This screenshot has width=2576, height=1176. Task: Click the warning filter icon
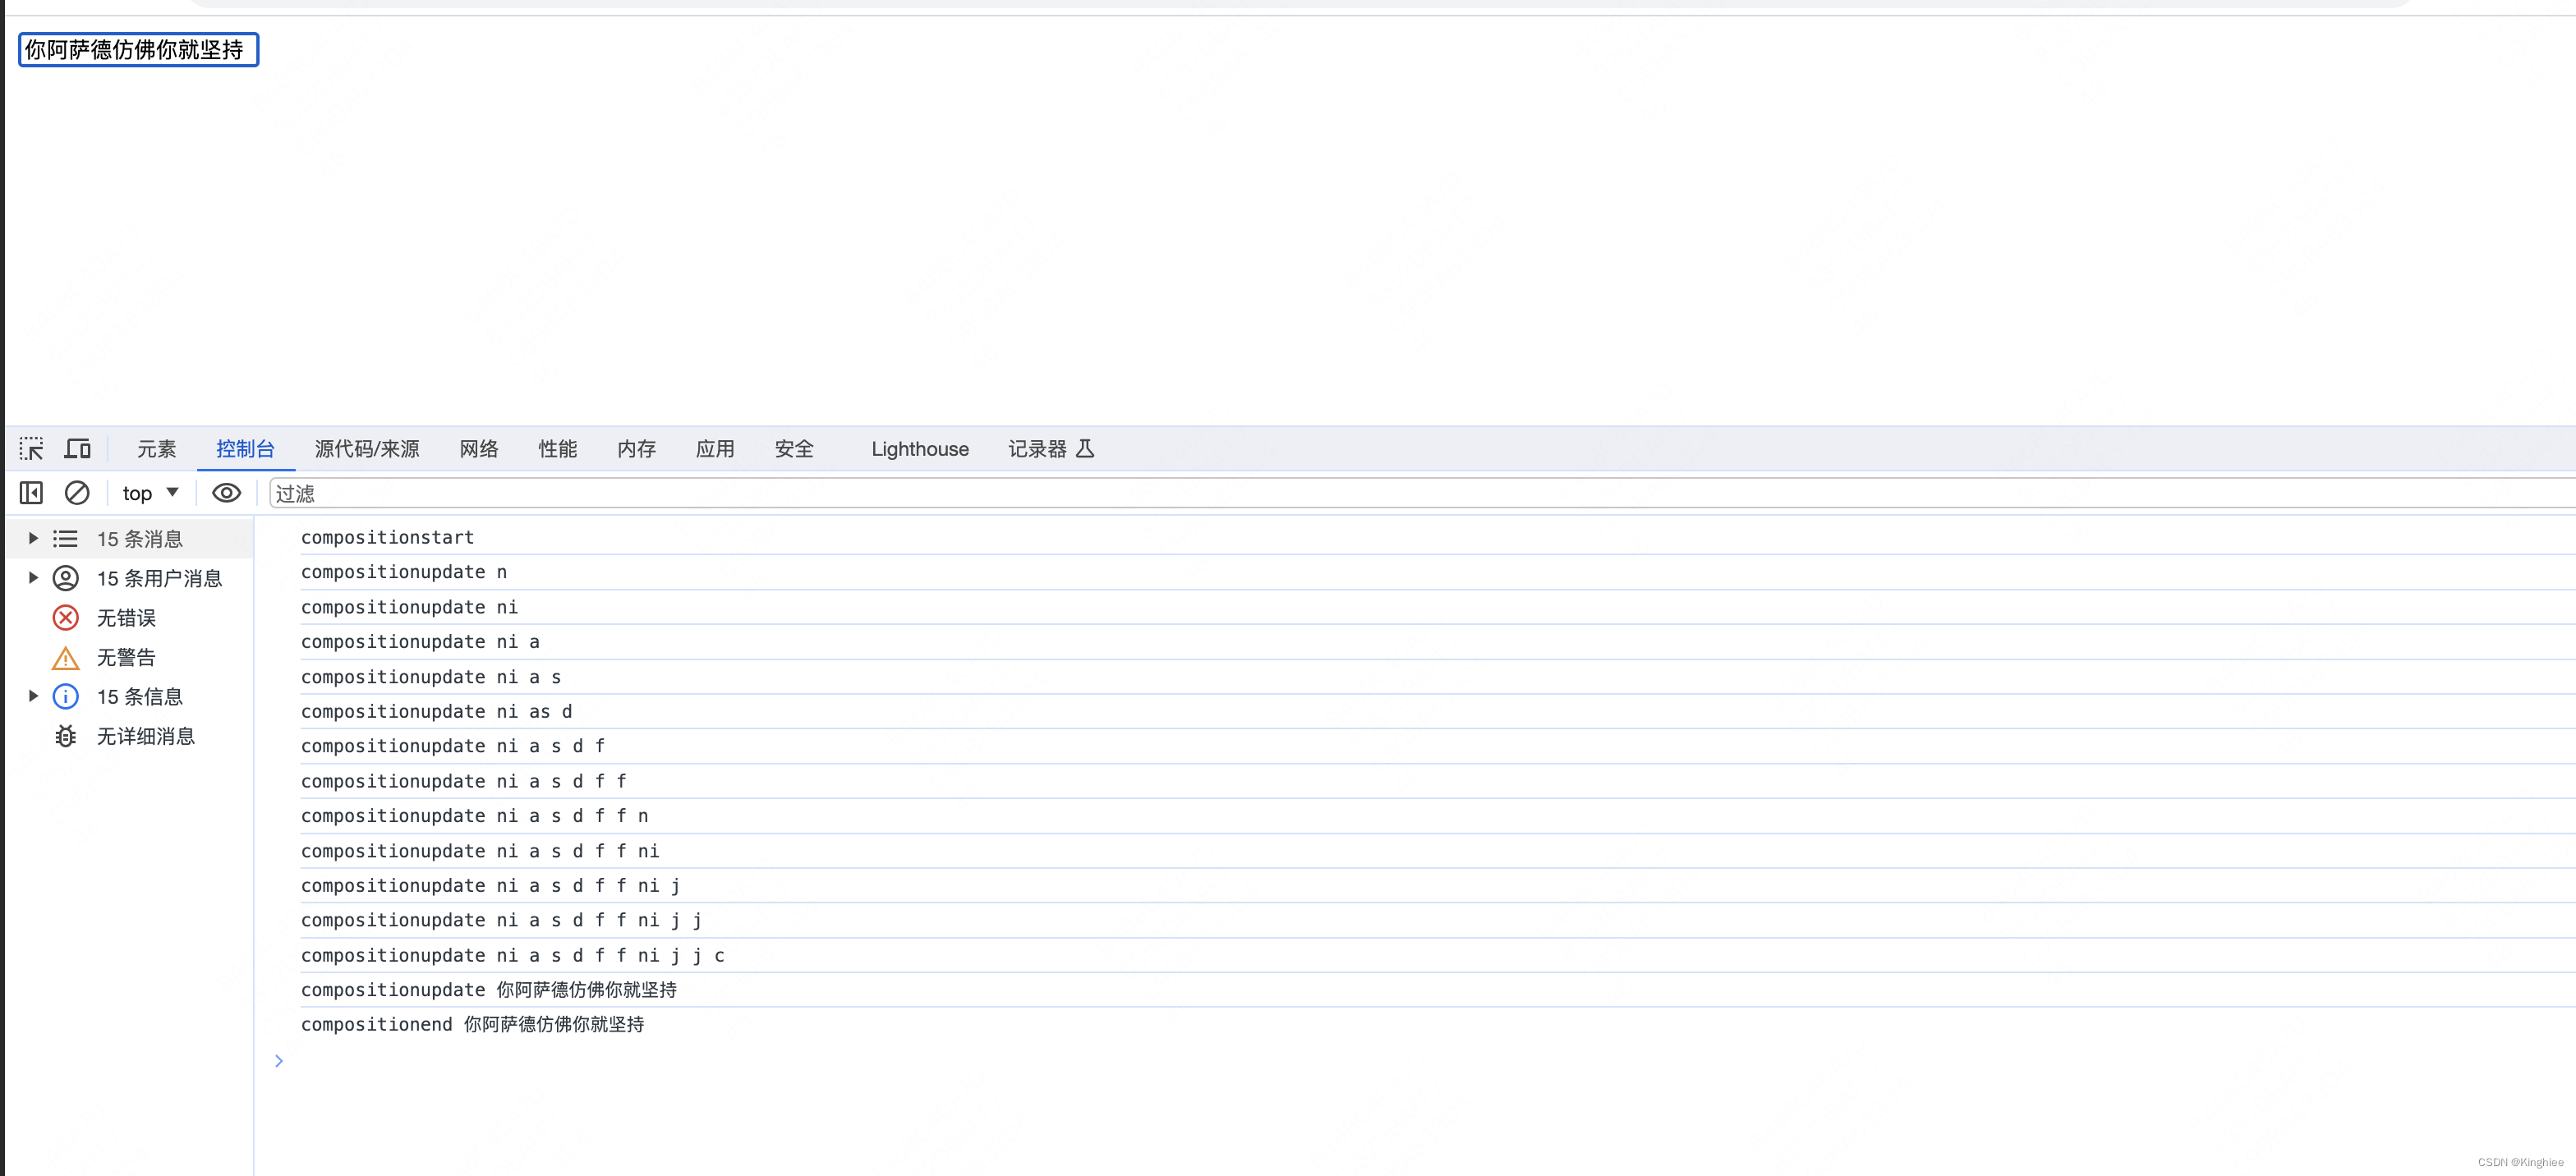pos(66,657)
